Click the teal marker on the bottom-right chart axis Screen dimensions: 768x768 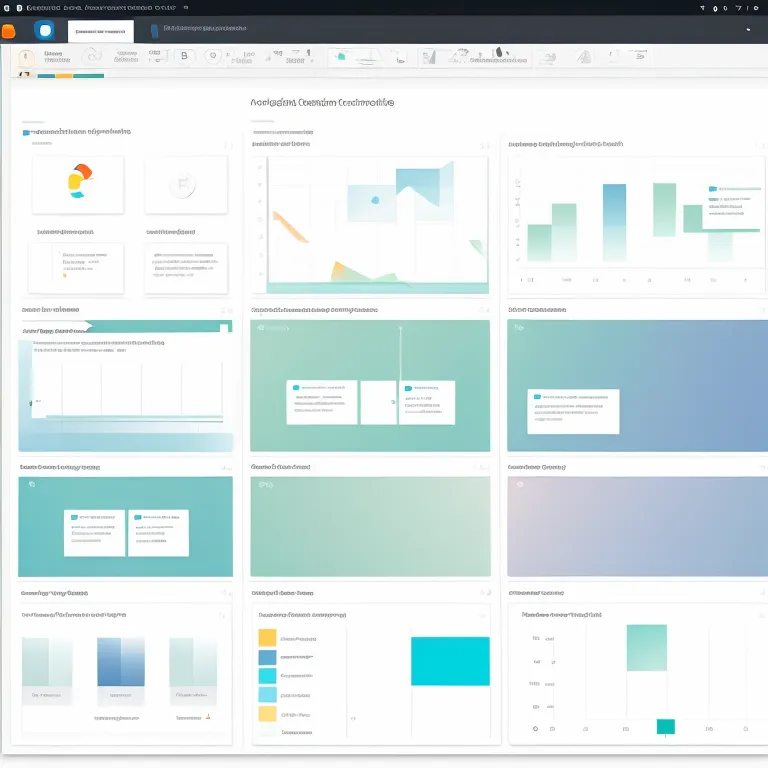coord(665,727)
